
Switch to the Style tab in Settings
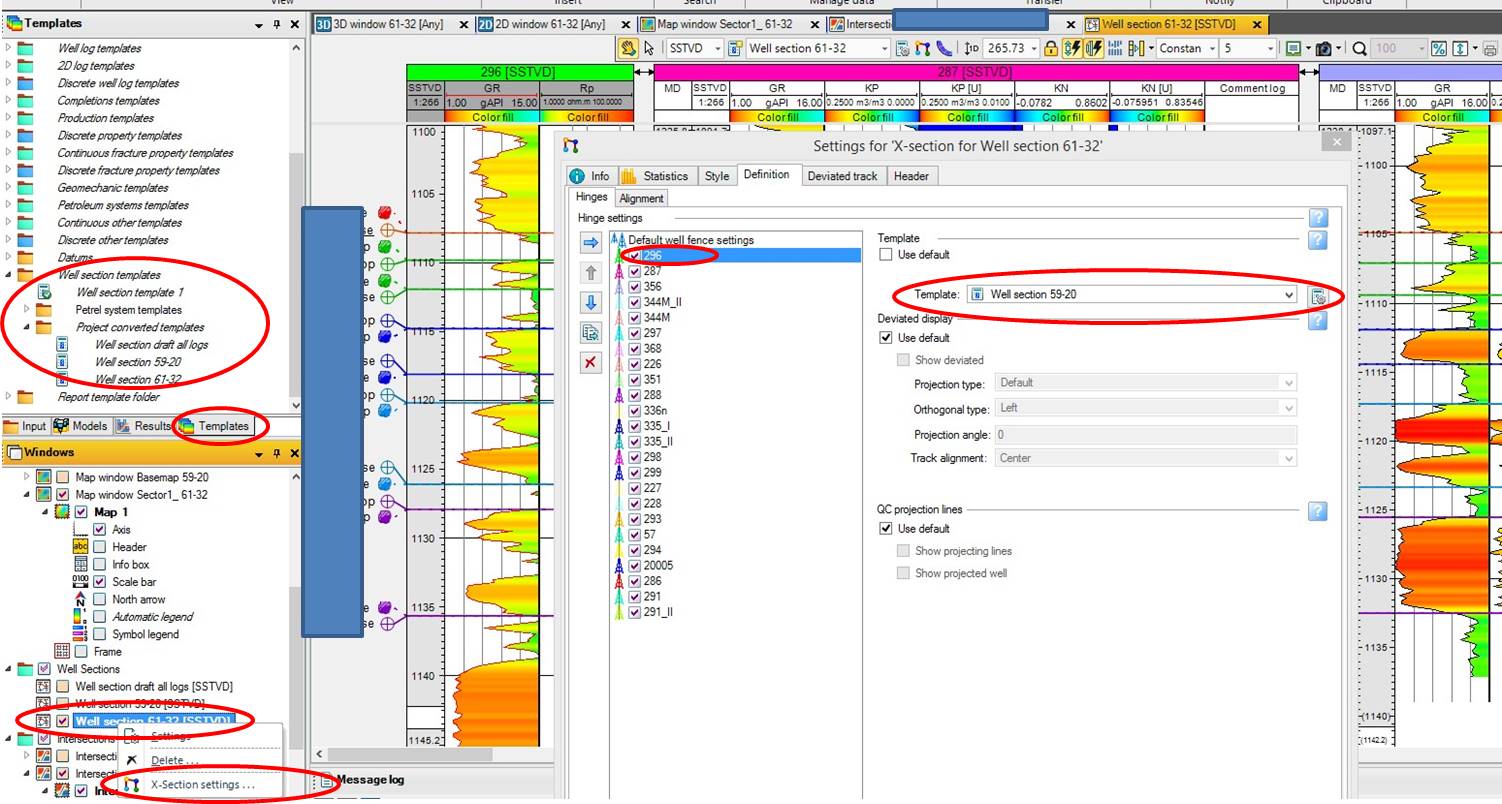click(716, 176)
